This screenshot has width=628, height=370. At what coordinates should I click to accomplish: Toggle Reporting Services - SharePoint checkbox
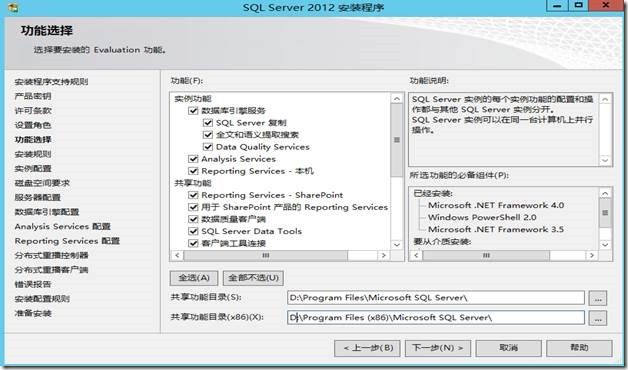pos(193,195)
